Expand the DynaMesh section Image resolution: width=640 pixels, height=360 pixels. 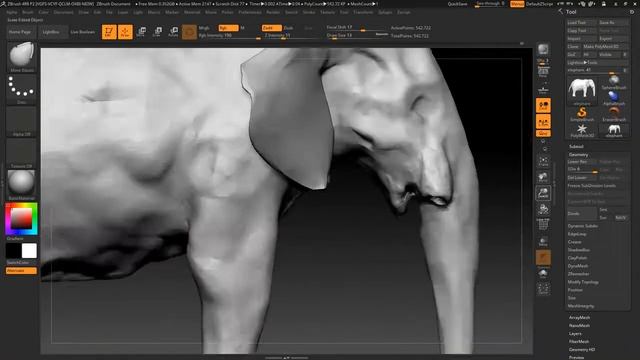pyautogui.click(x=578, y=266)
